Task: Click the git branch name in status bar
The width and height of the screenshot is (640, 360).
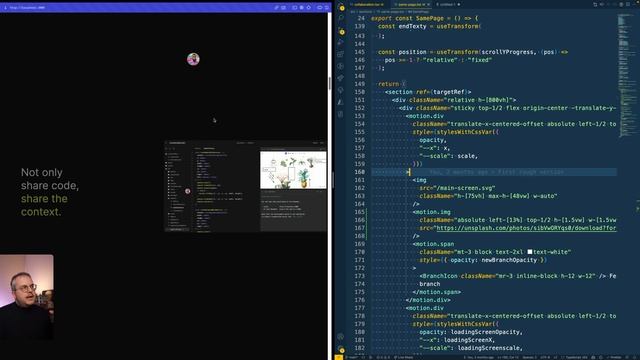Action: pyautogui.click(x=352, y=358)
